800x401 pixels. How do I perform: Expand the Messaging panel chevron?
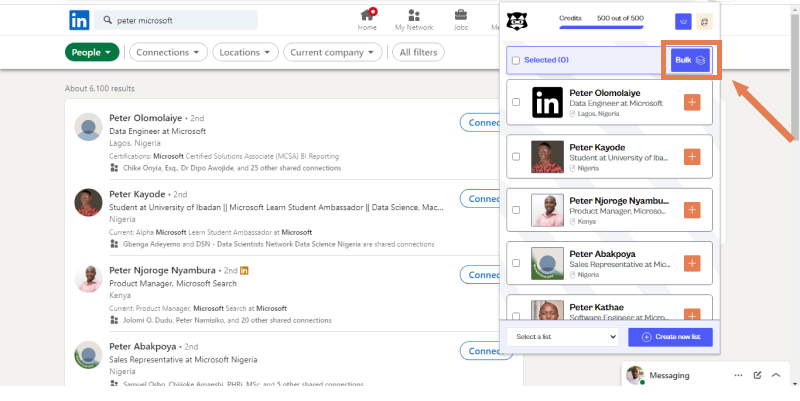pos(776,375)
